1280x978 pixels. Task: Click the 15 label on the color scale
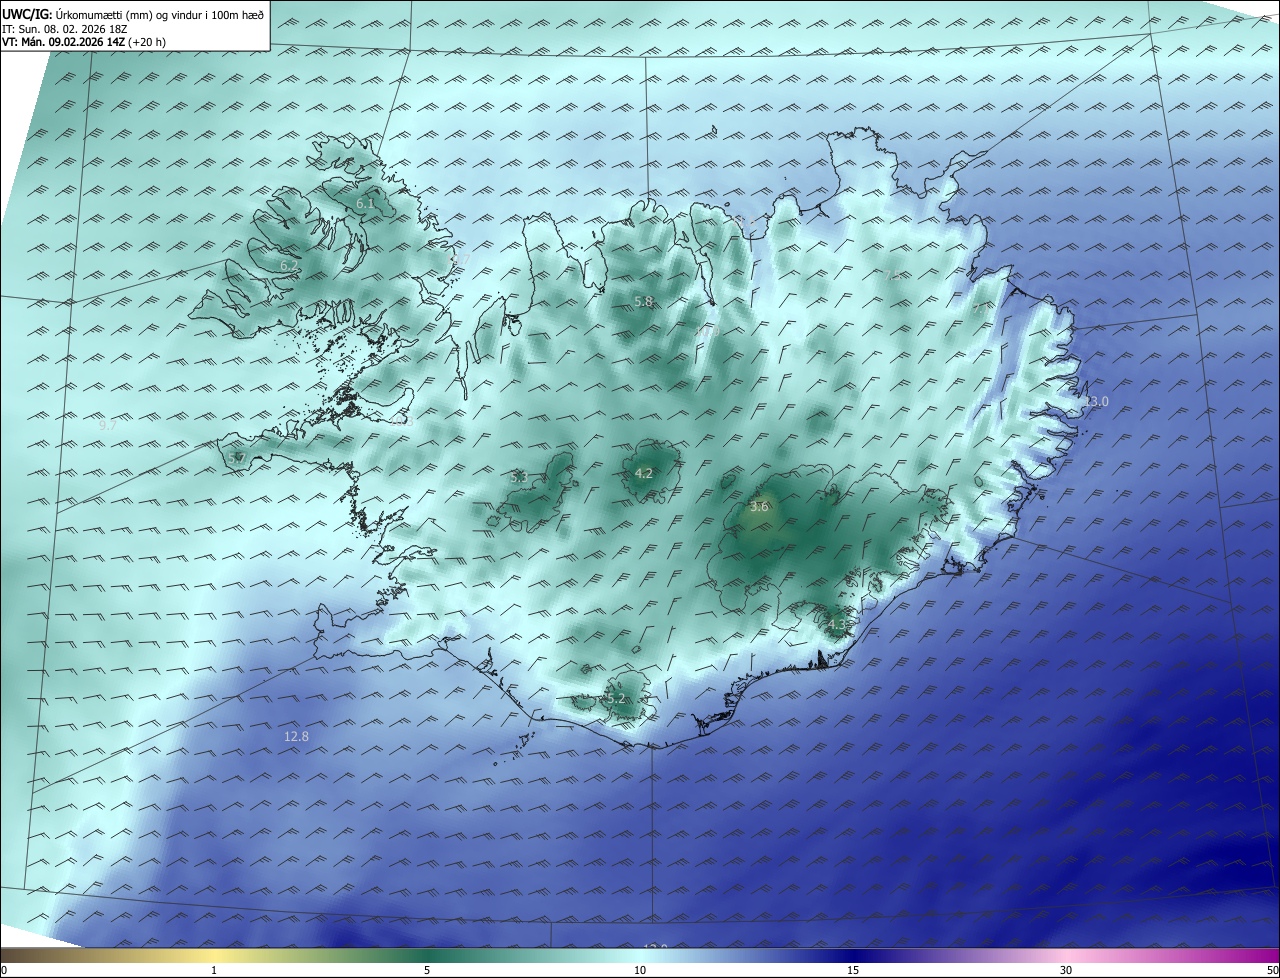(853, 970)
